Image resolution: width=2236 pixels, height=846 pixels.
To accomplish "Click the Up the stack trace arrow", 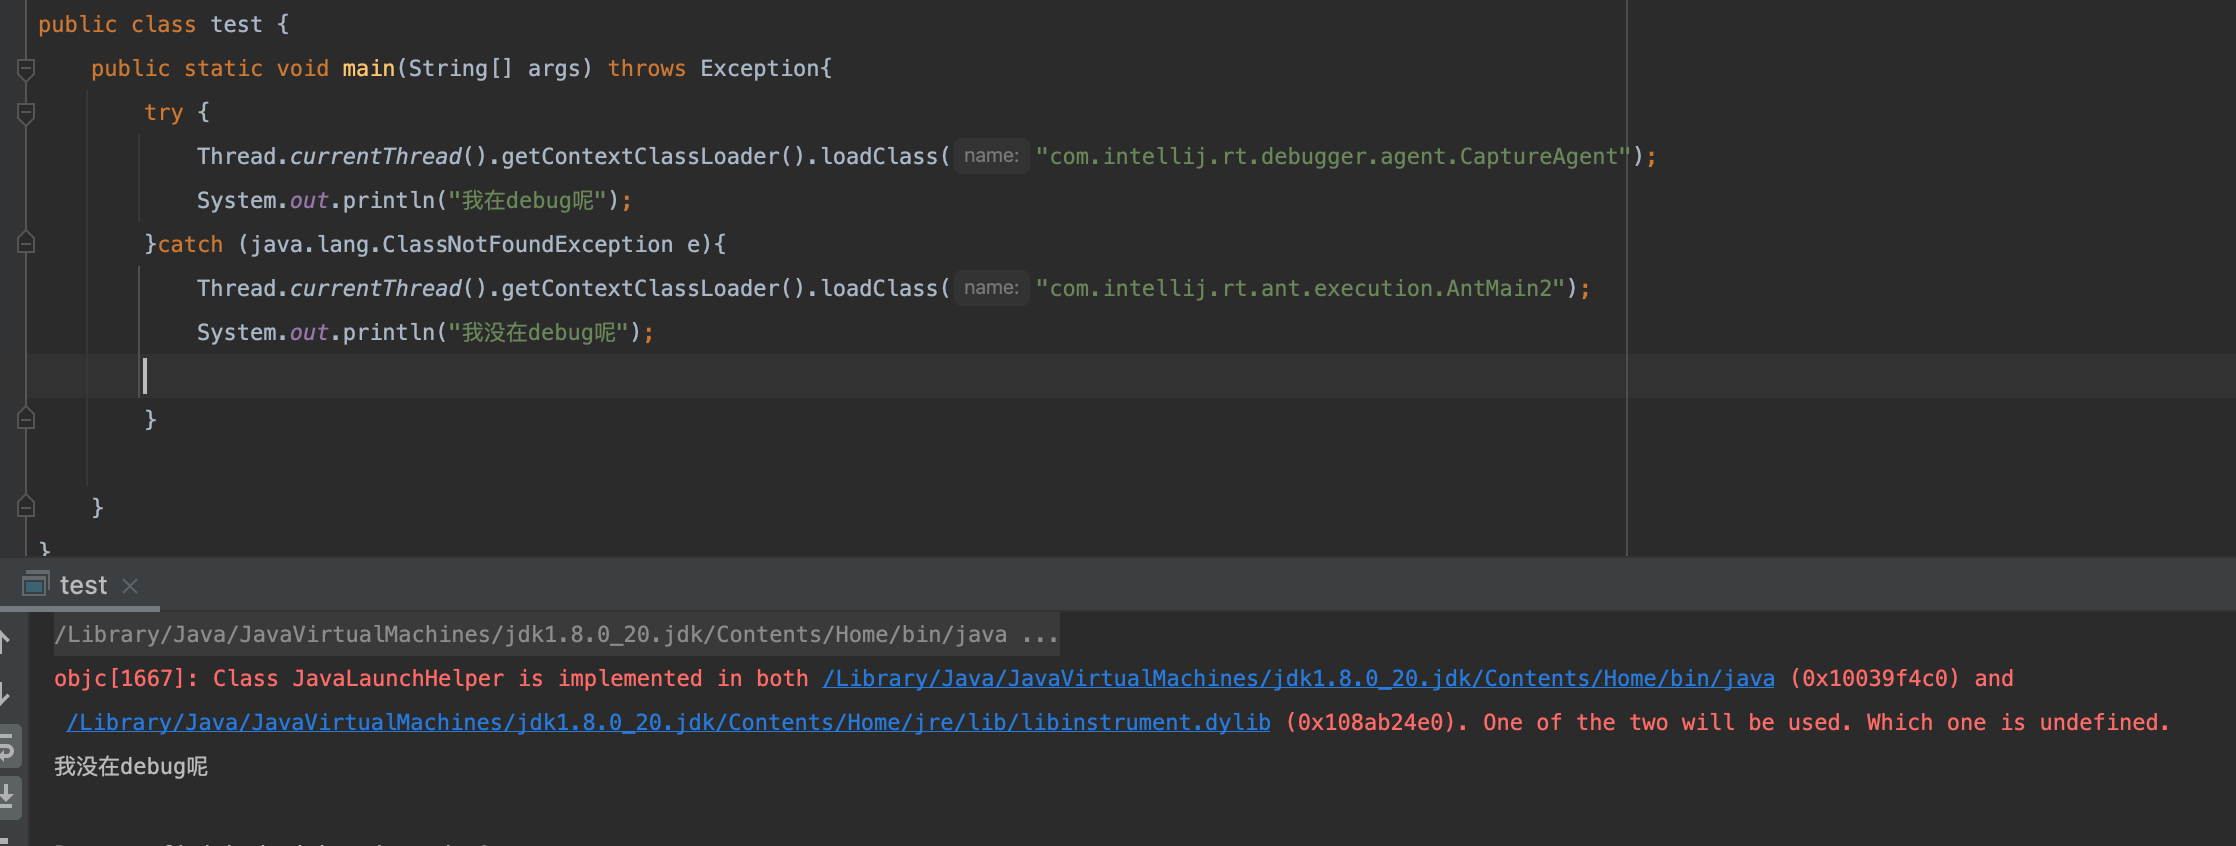I will point(5,641).
